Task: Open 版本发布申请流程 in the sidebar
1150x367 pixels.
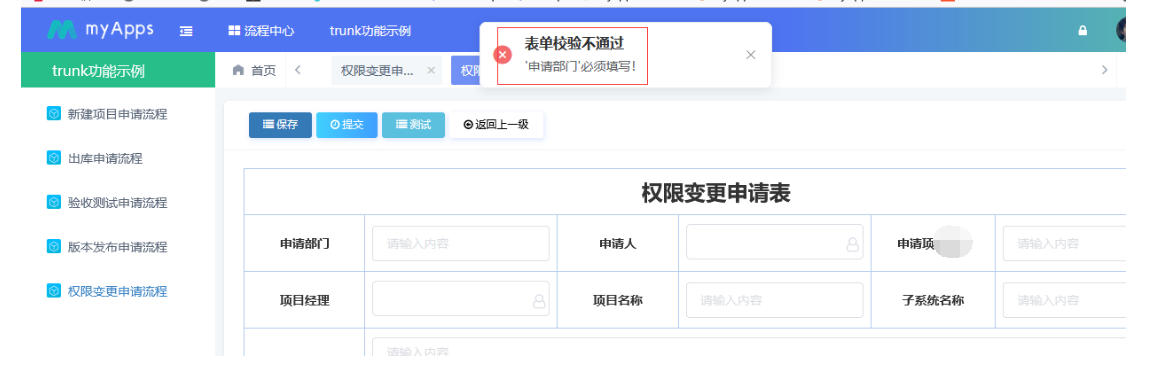Action: pos(117,247)
